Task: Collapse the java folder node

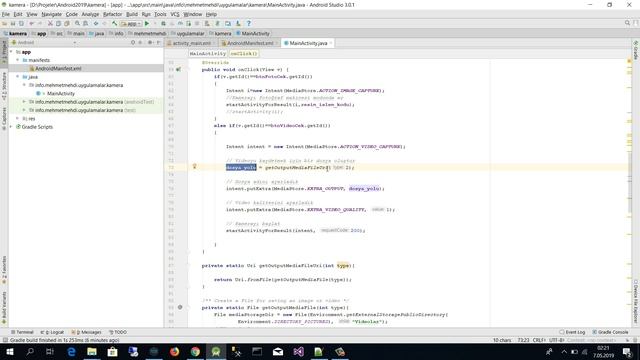Action: click(18, 77)
